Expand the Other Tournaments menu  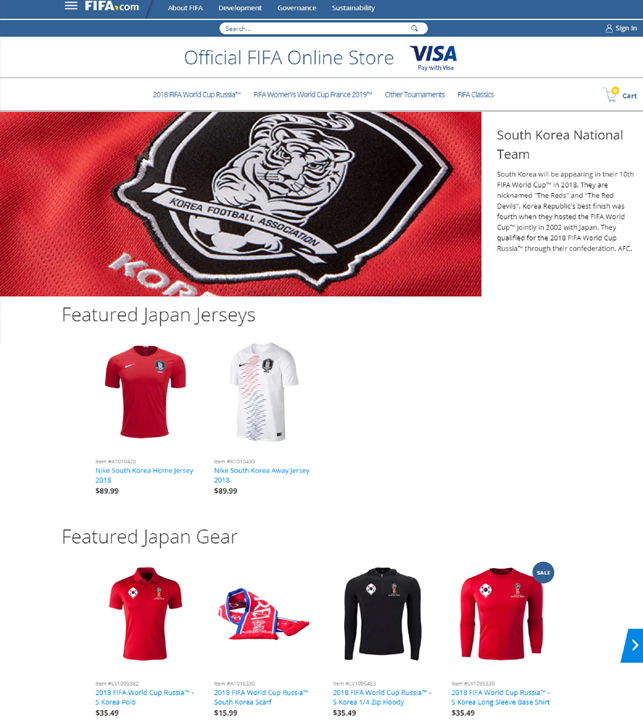(415, 95)
